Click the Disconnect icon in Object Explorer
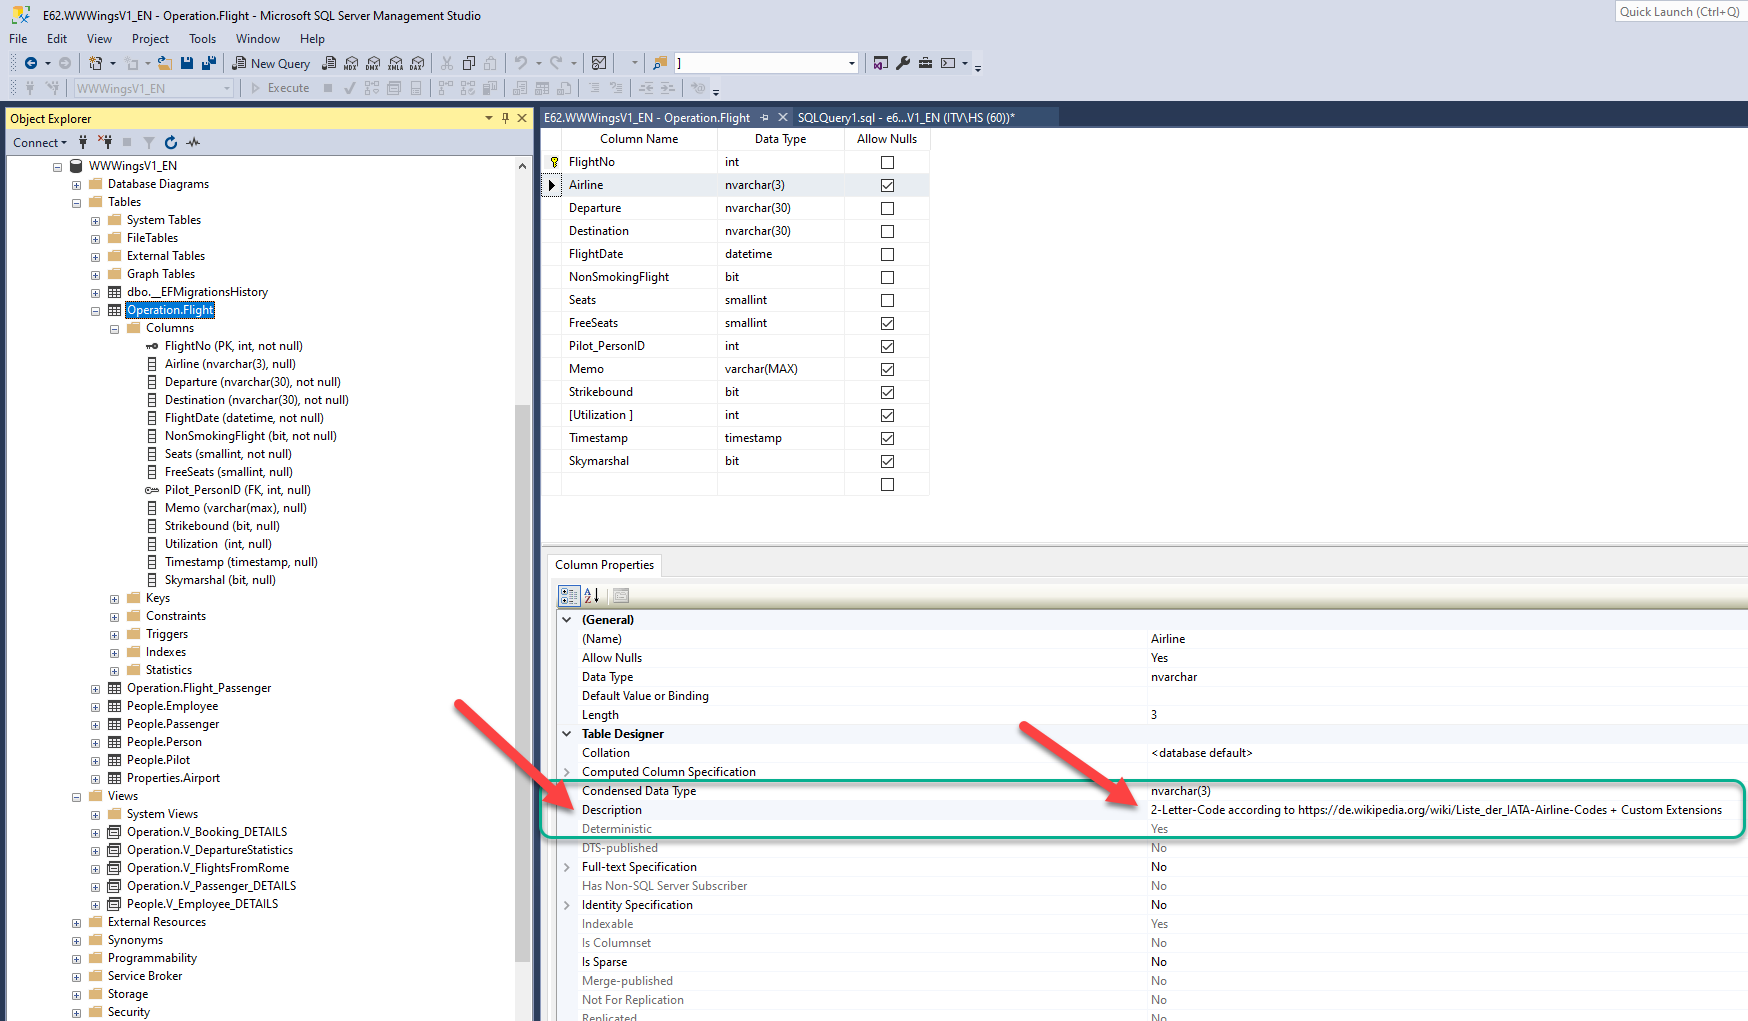The image size is (1748, 1021). (105, 143)
